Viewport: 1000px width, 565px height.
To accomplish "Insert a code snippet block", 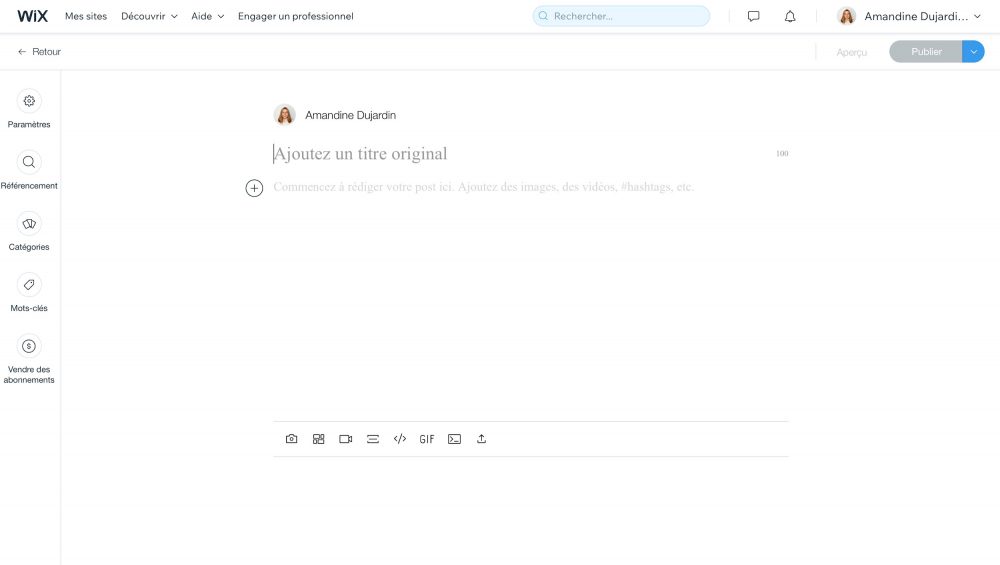I will pyautogui.click(x=454, y=439).
